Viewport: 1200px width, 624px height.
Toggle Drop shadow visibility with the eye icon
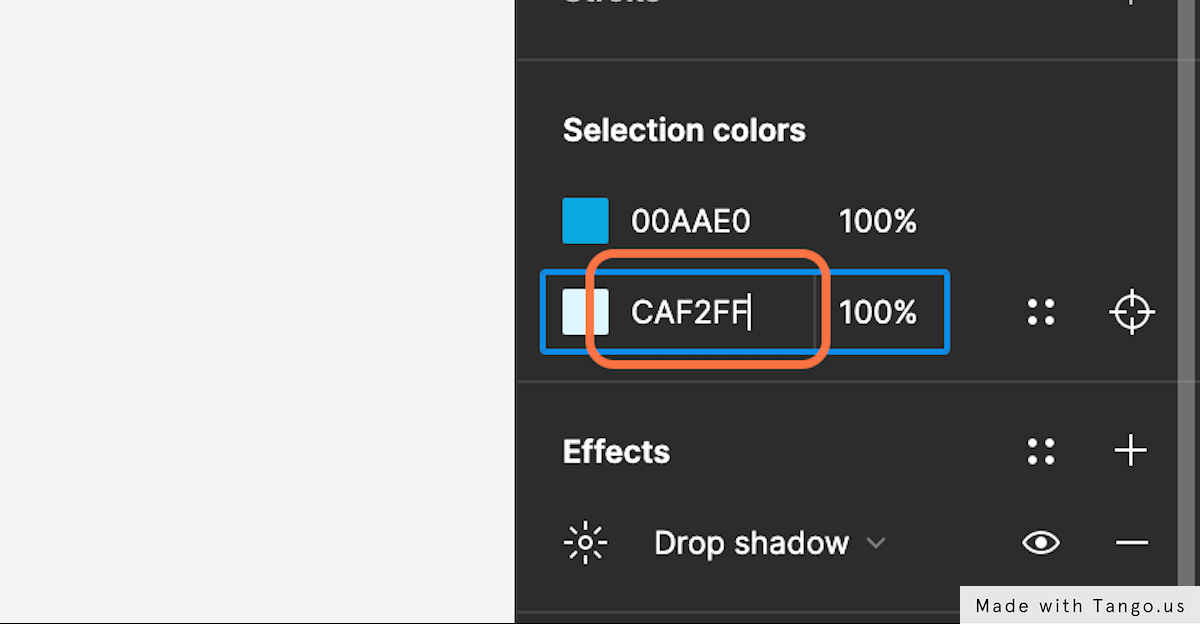pyautogui.click(x=1041, y=543)
